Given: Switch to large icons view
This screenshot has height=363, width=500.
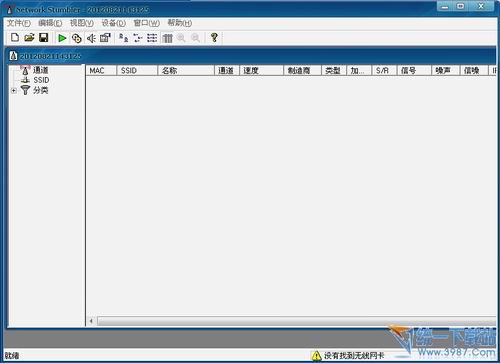Looking at the screenshot, I should pos(124,38).
